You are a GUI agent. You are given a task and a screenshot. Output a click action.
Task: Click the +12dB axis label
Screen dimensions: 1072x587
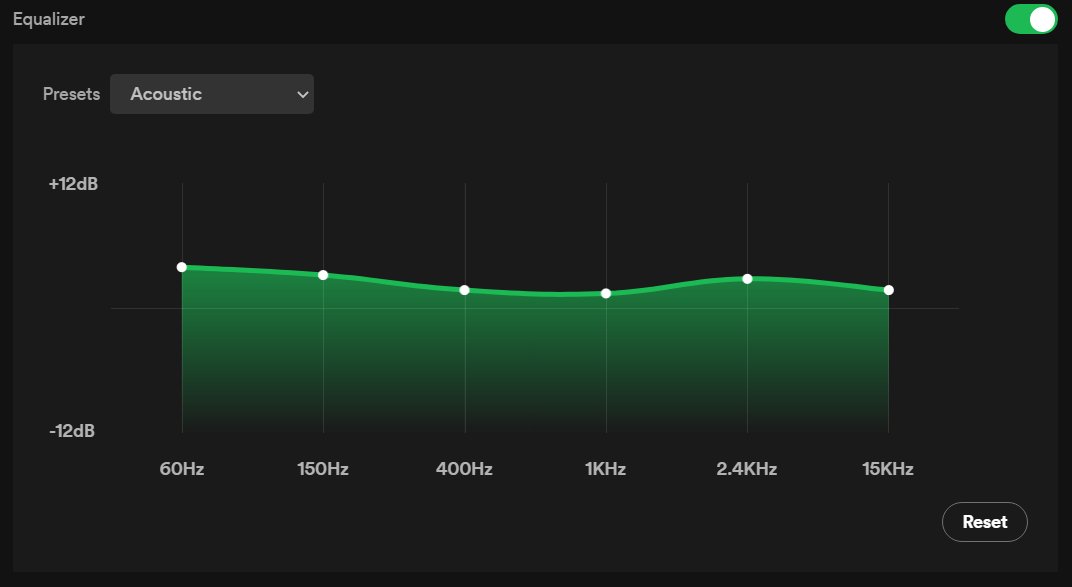[73, 184]
